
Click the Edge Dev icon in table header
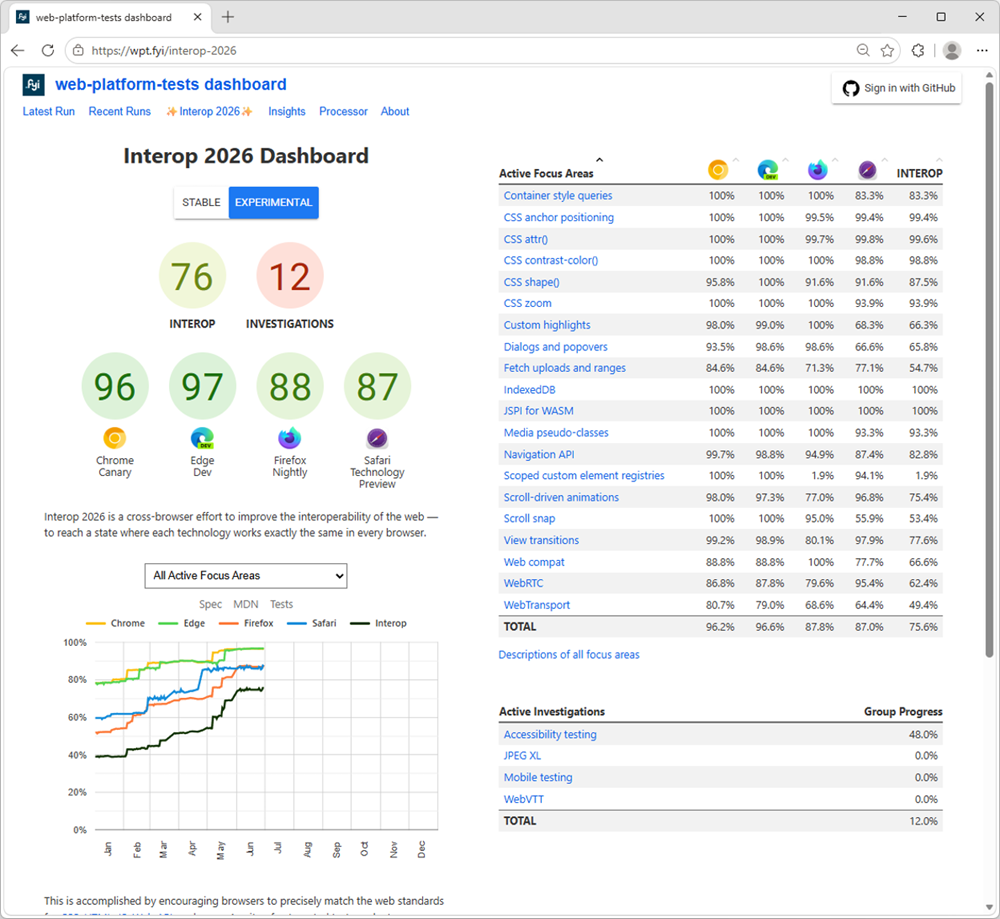tap(768, 170)
